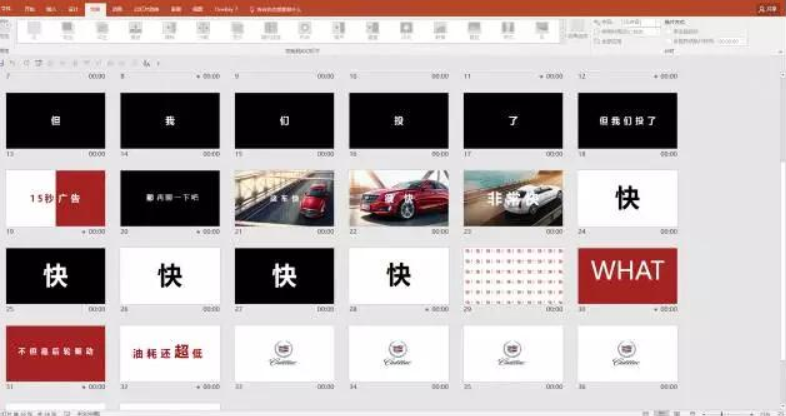Open the Review tab

pos(176,9)
